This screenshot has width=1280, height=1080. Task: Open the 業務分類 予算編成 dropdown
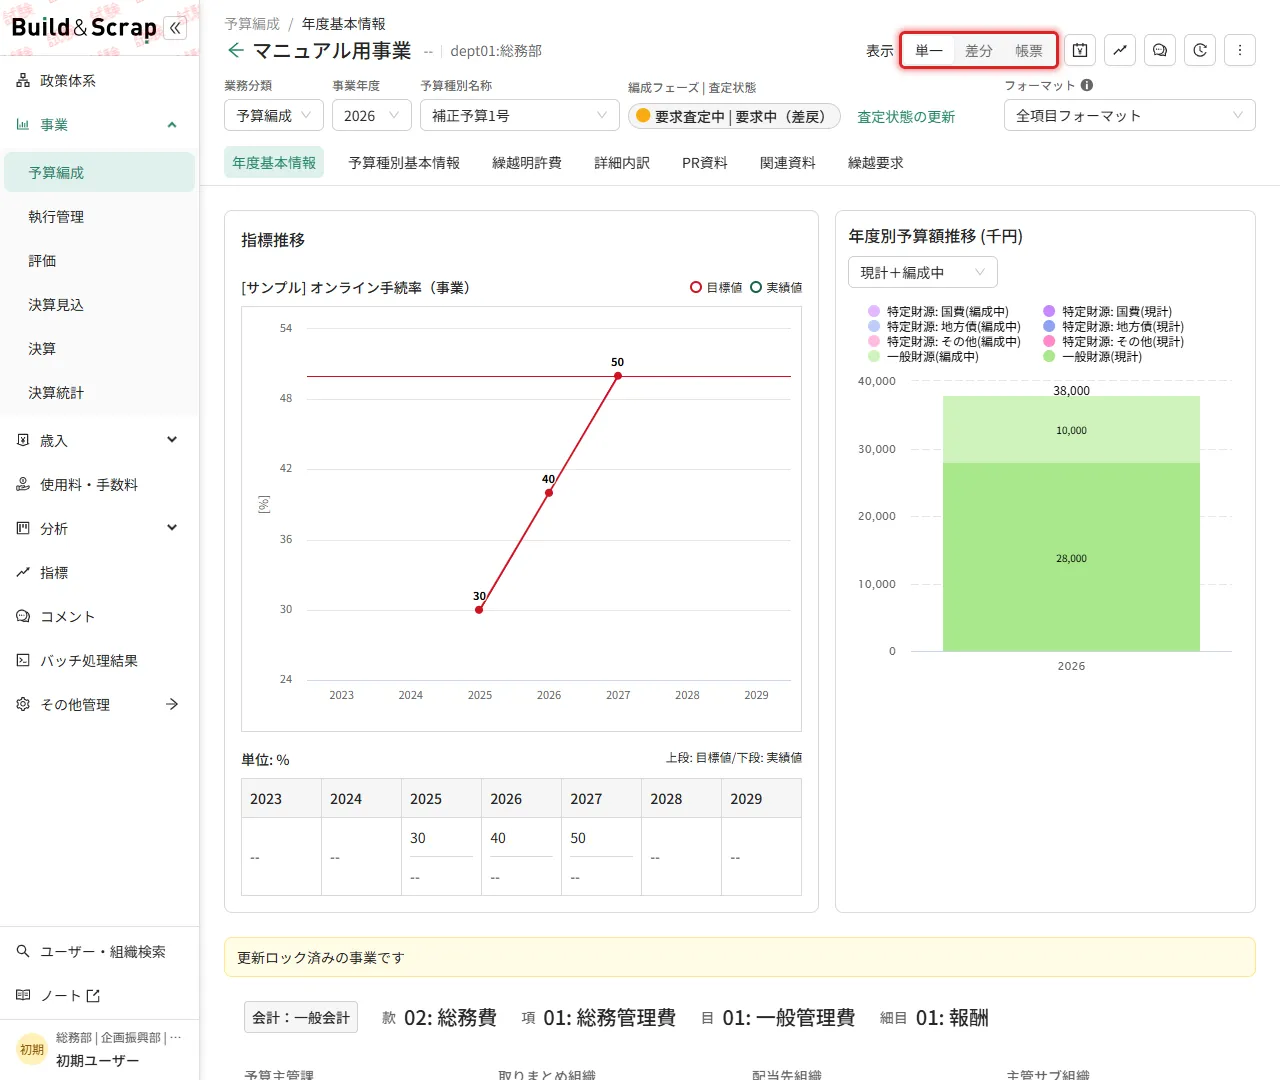(274, 115)
